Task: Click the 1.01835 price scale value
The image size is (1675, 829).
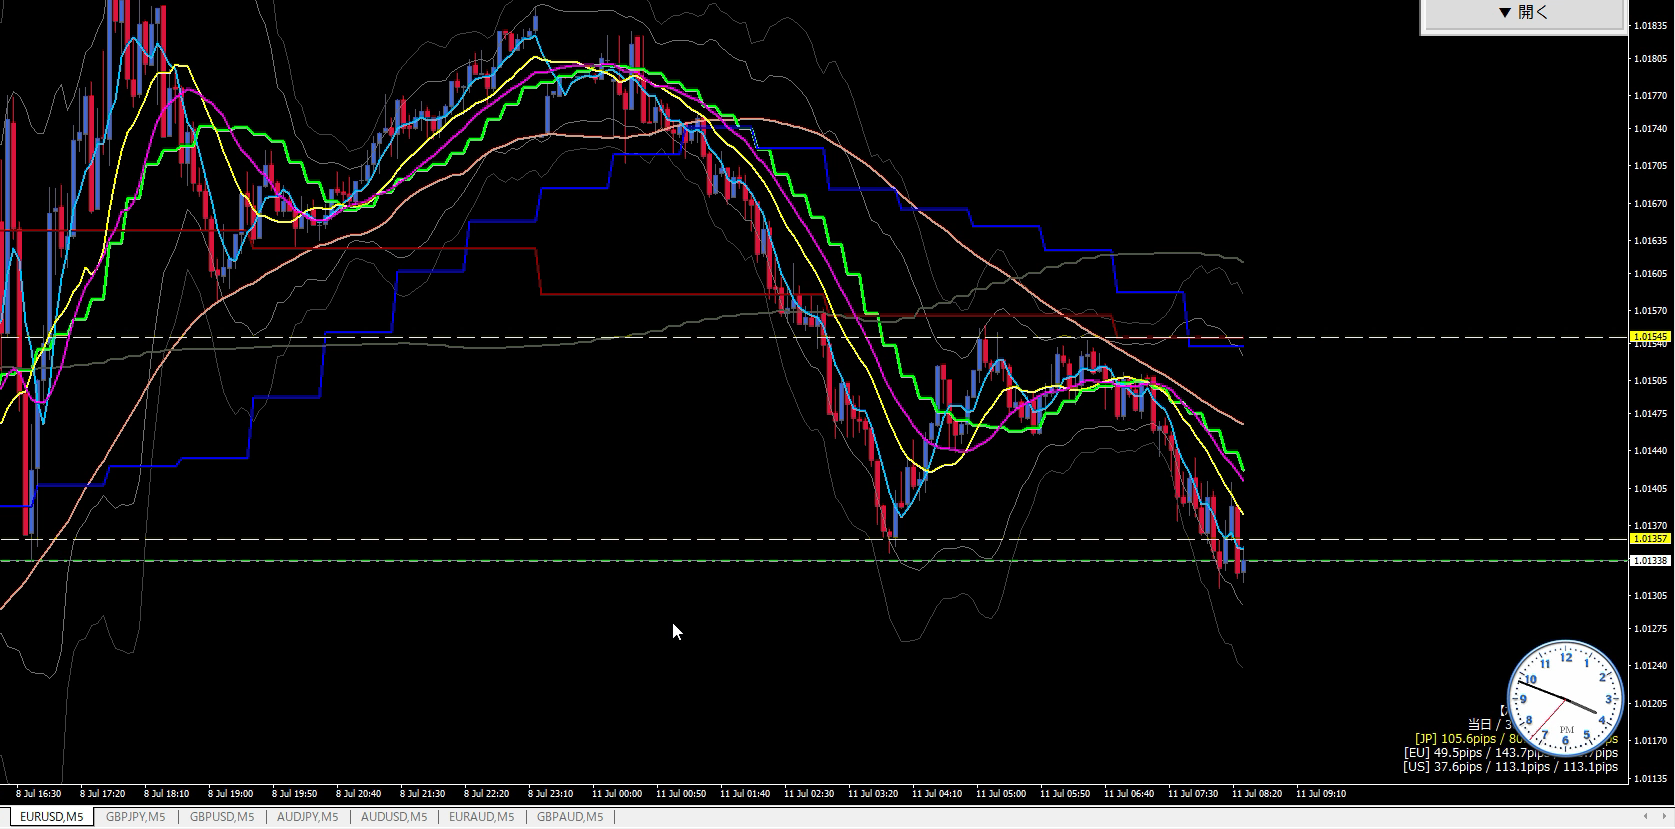Action: point(1650,27)
